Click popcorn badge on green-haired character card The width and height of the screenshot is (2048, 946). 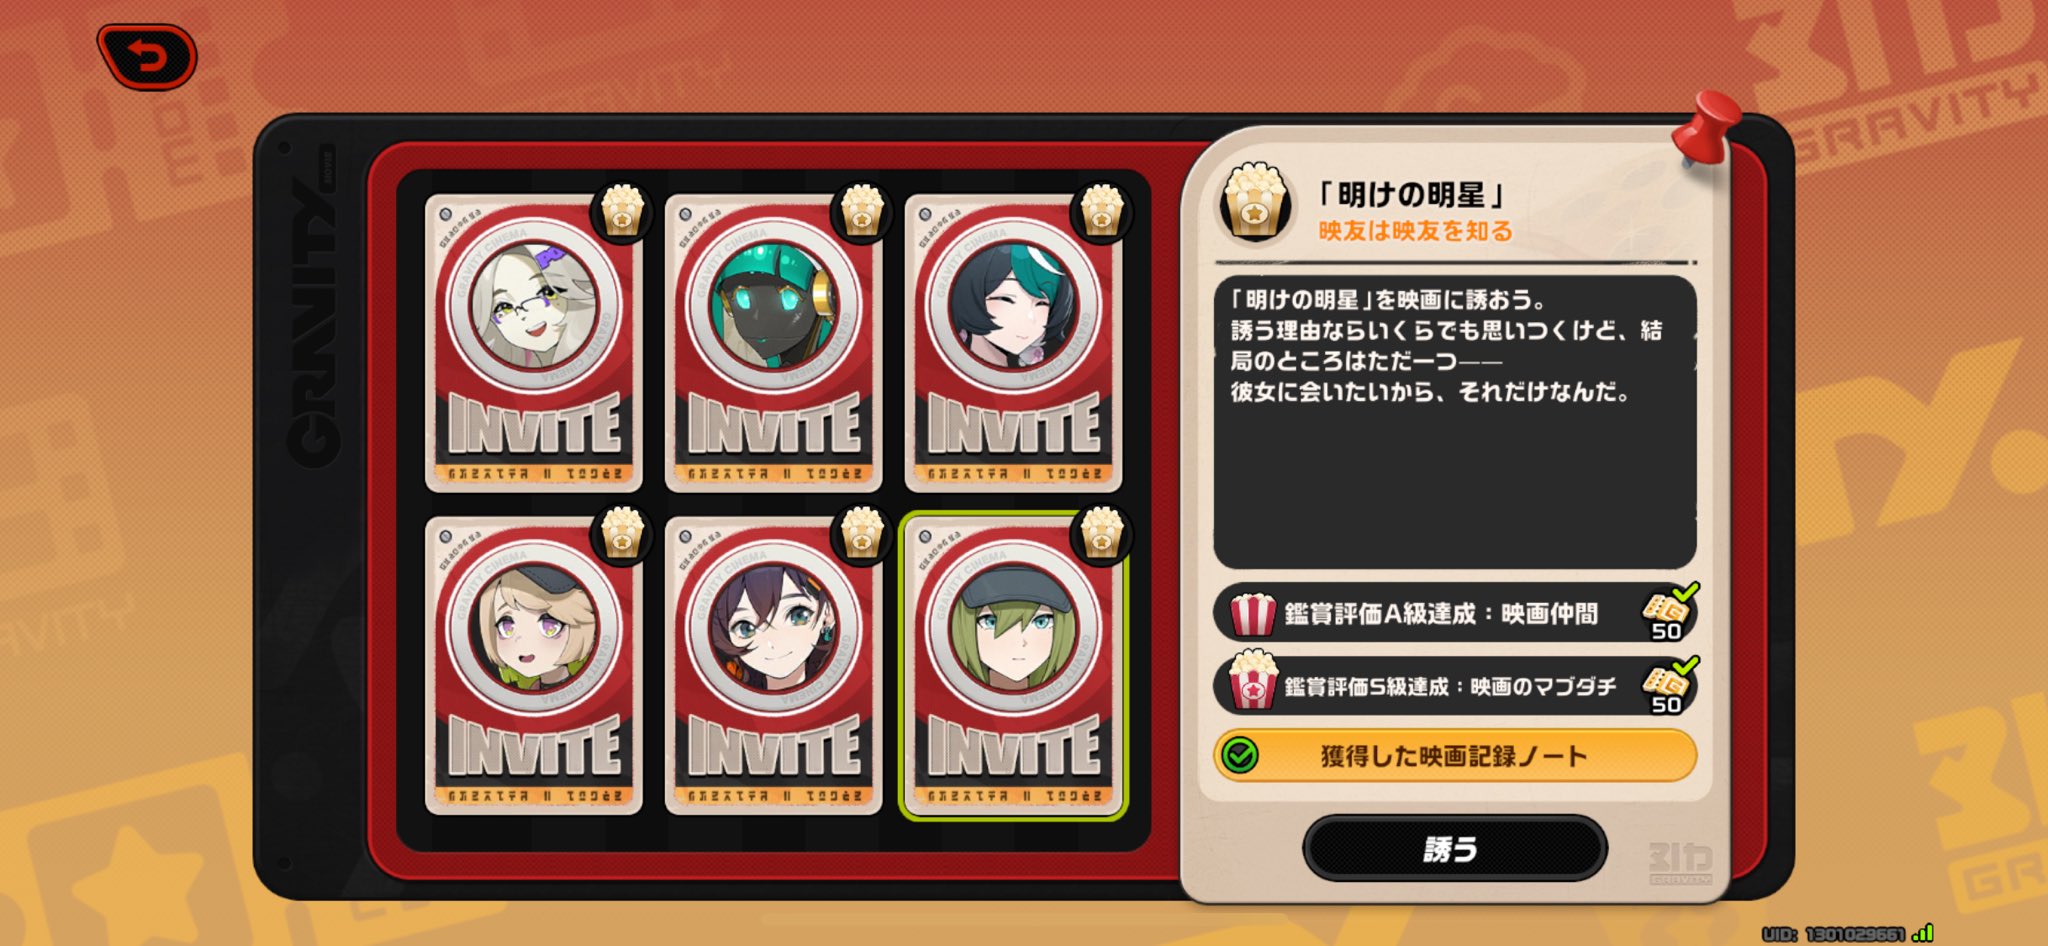1101,534
